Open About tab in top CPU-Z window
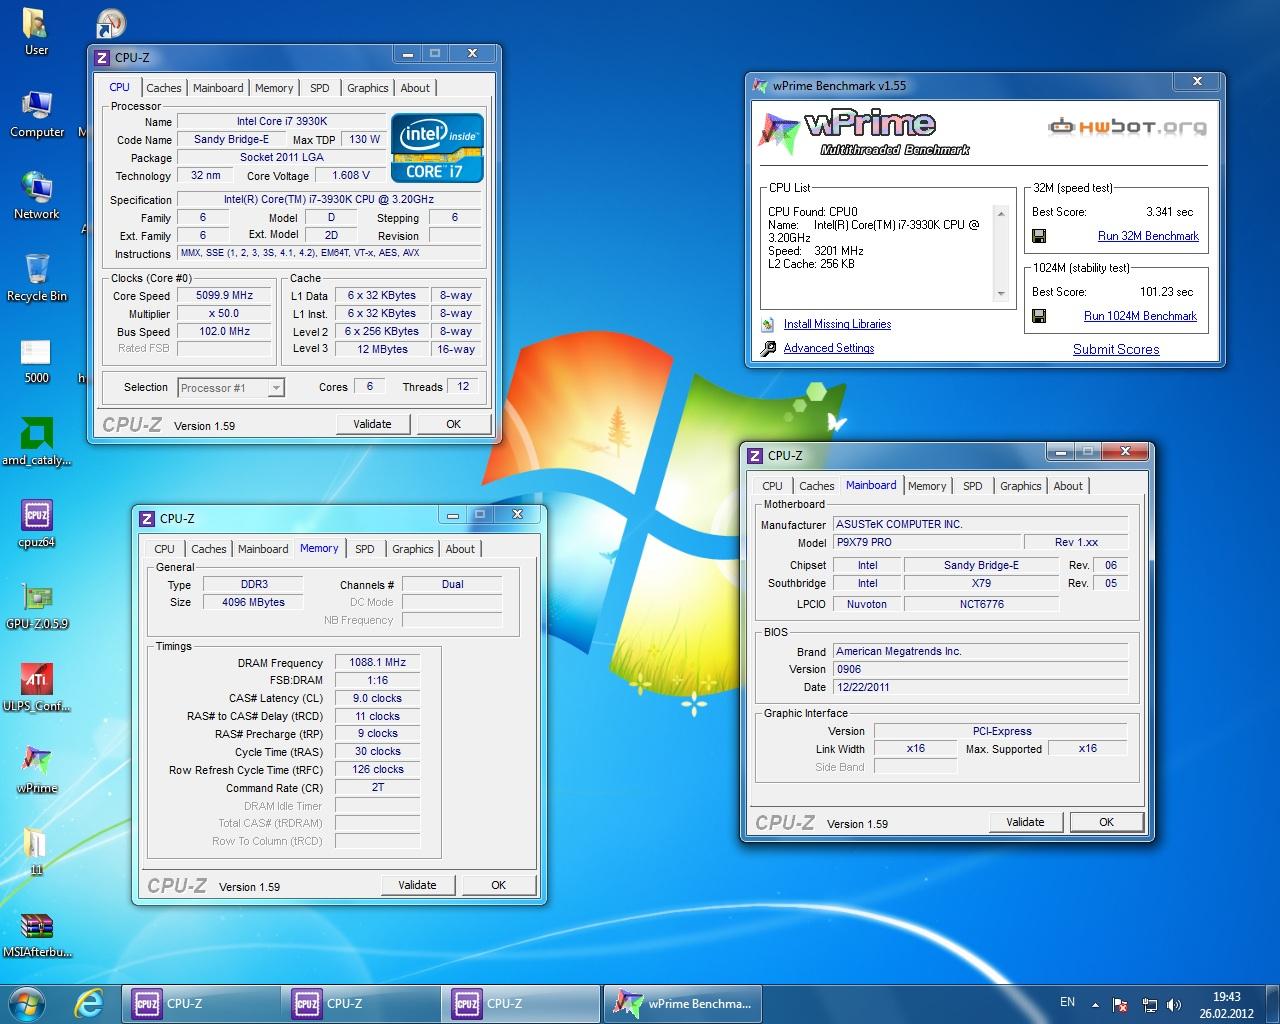 (x=415, y=88)
